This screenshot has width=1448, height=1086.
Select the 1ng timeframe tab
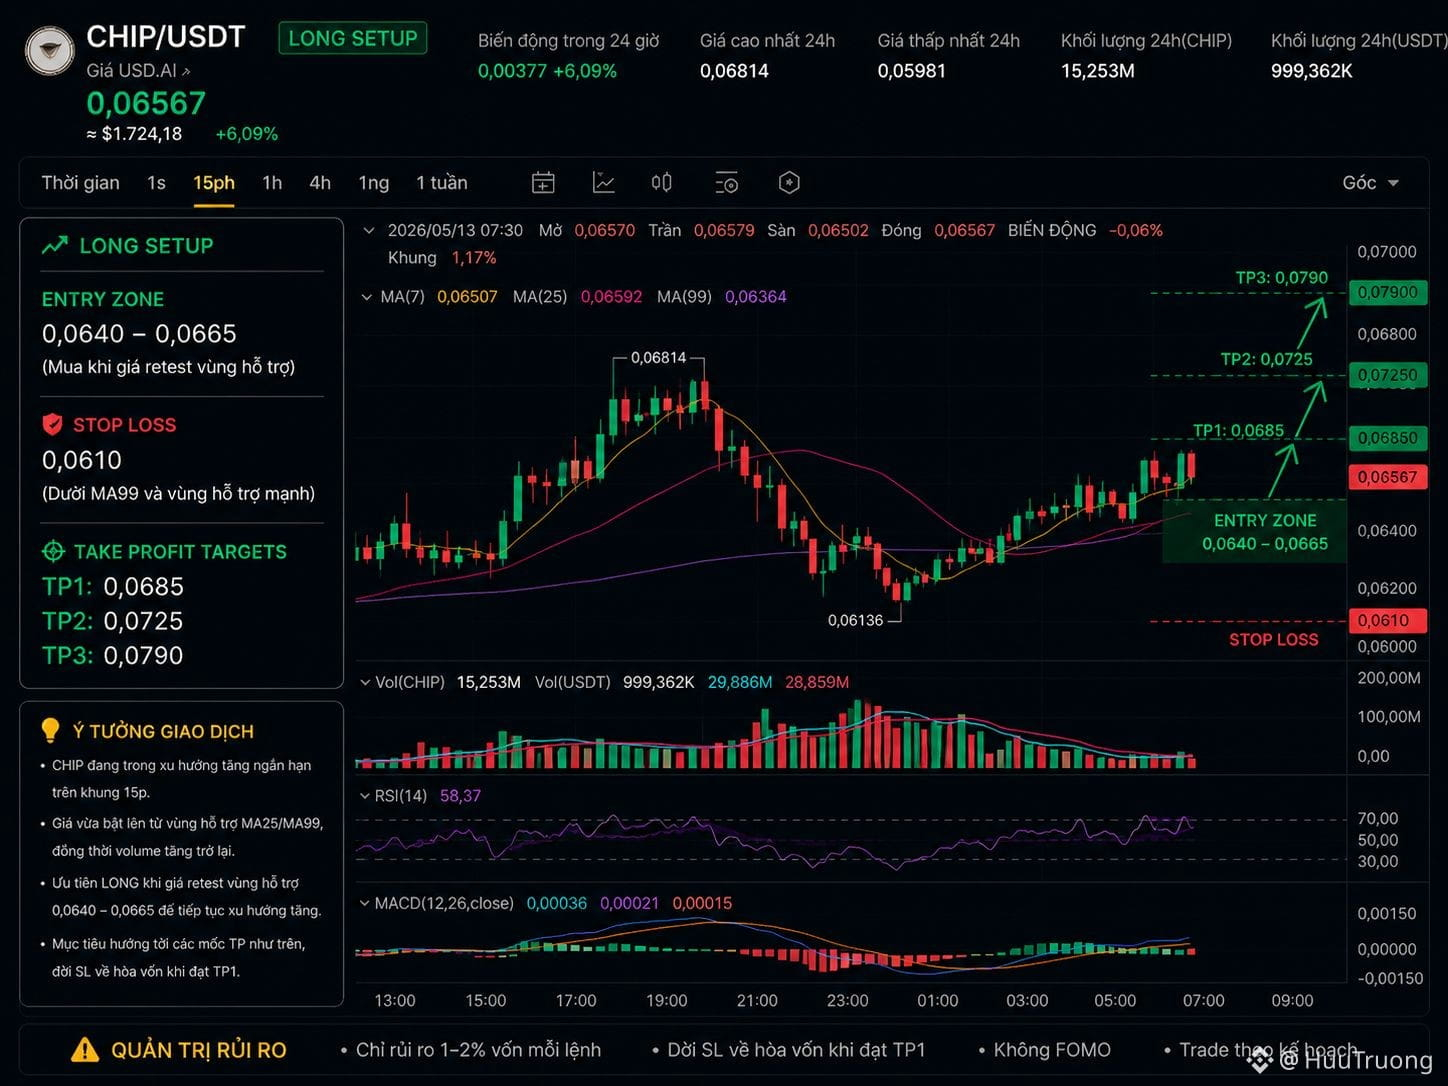tap(374, 182)
